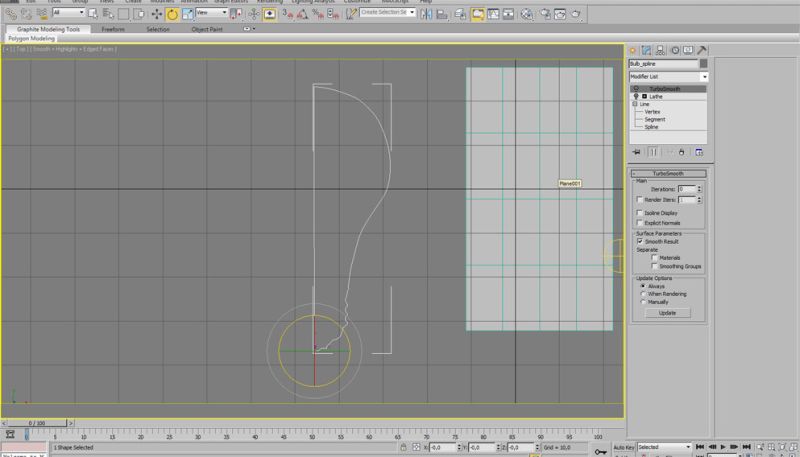
Task: Expand the Lathe modifier sub-objects
Action: 644,96
